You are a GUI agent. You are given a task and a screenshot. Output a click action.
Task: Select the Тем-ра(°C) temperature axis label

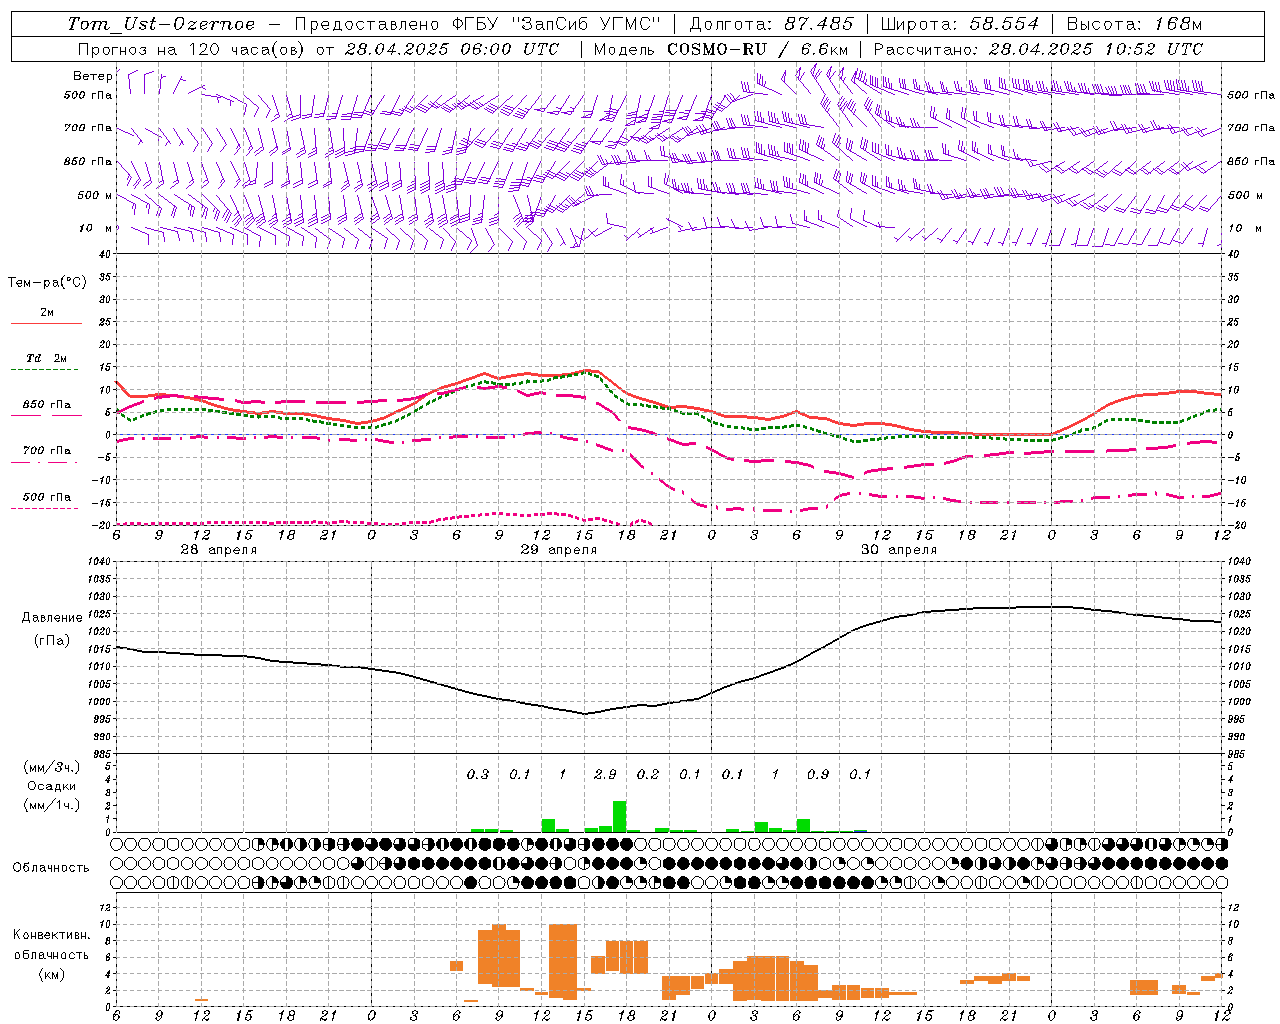[x=47, y=283]
